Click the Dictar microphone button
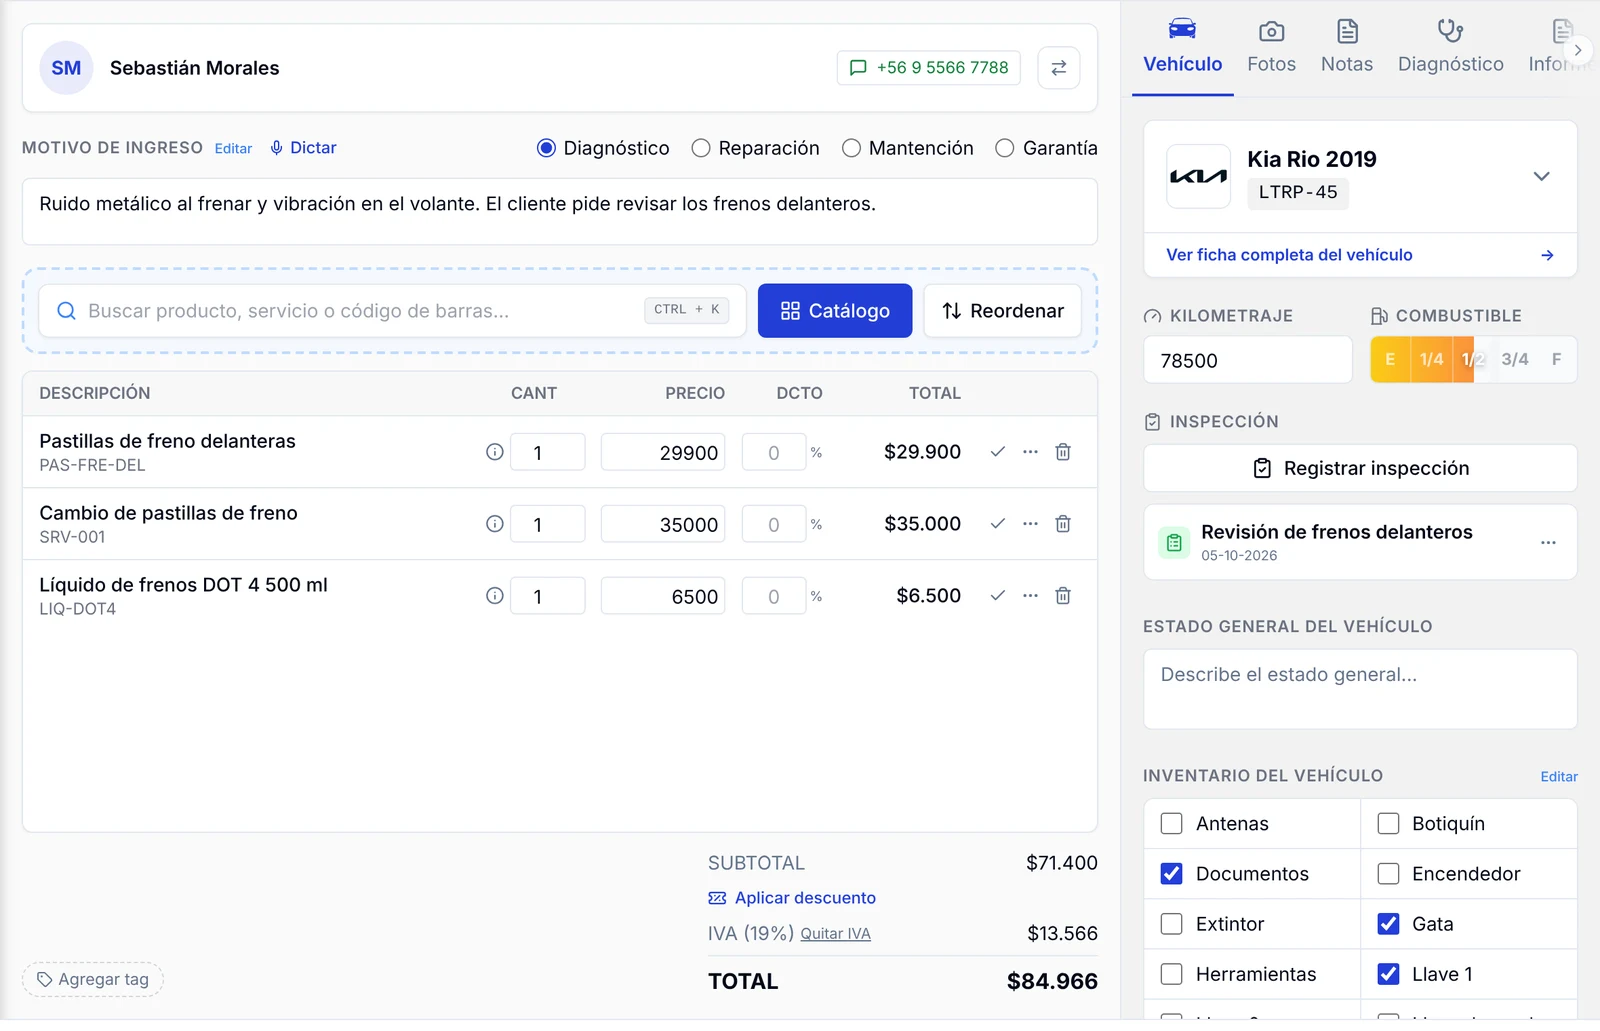The image size is (1600, 1031). tap(303, 148)
